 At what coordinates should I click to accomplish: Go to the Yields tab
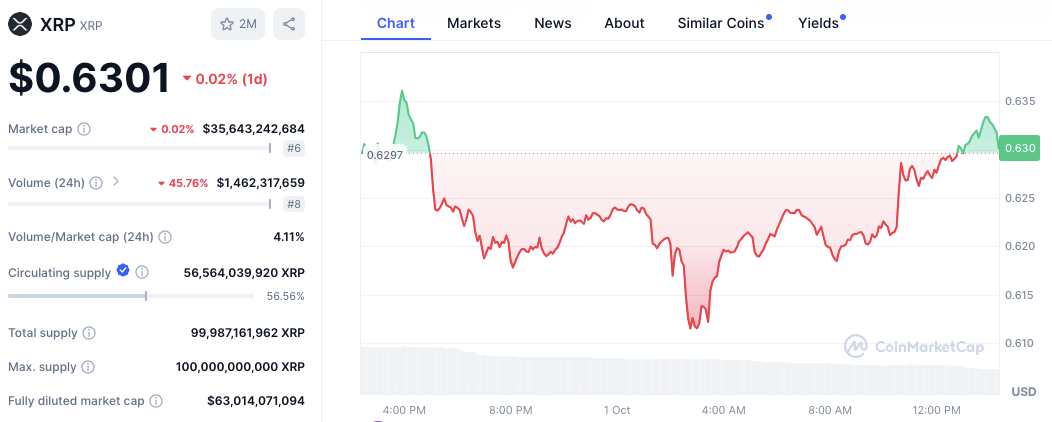pos(818,23)
